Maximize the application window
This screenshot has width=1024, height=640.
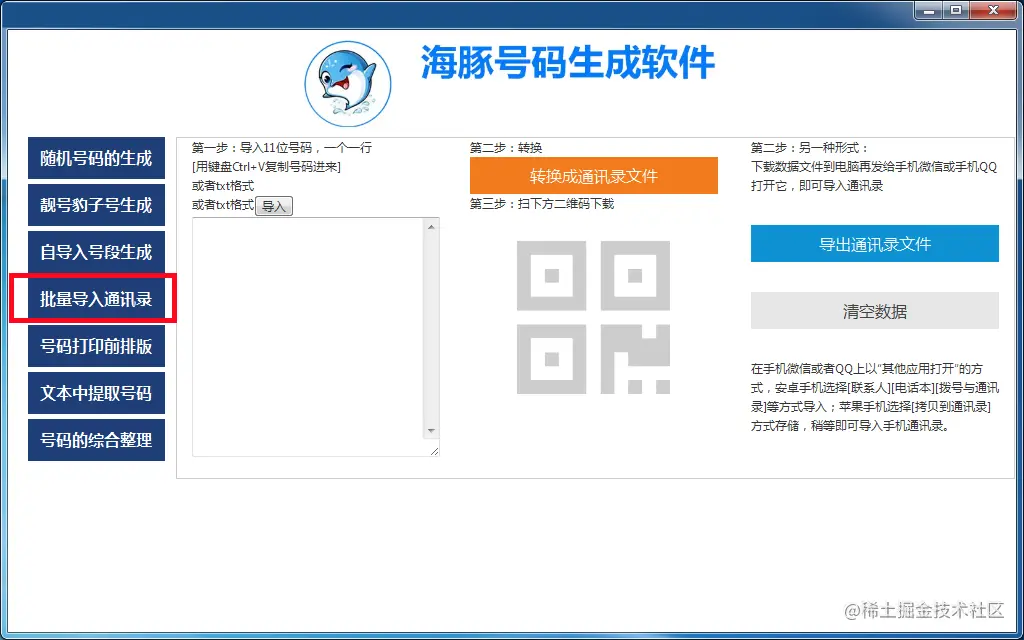click(957, 11)
